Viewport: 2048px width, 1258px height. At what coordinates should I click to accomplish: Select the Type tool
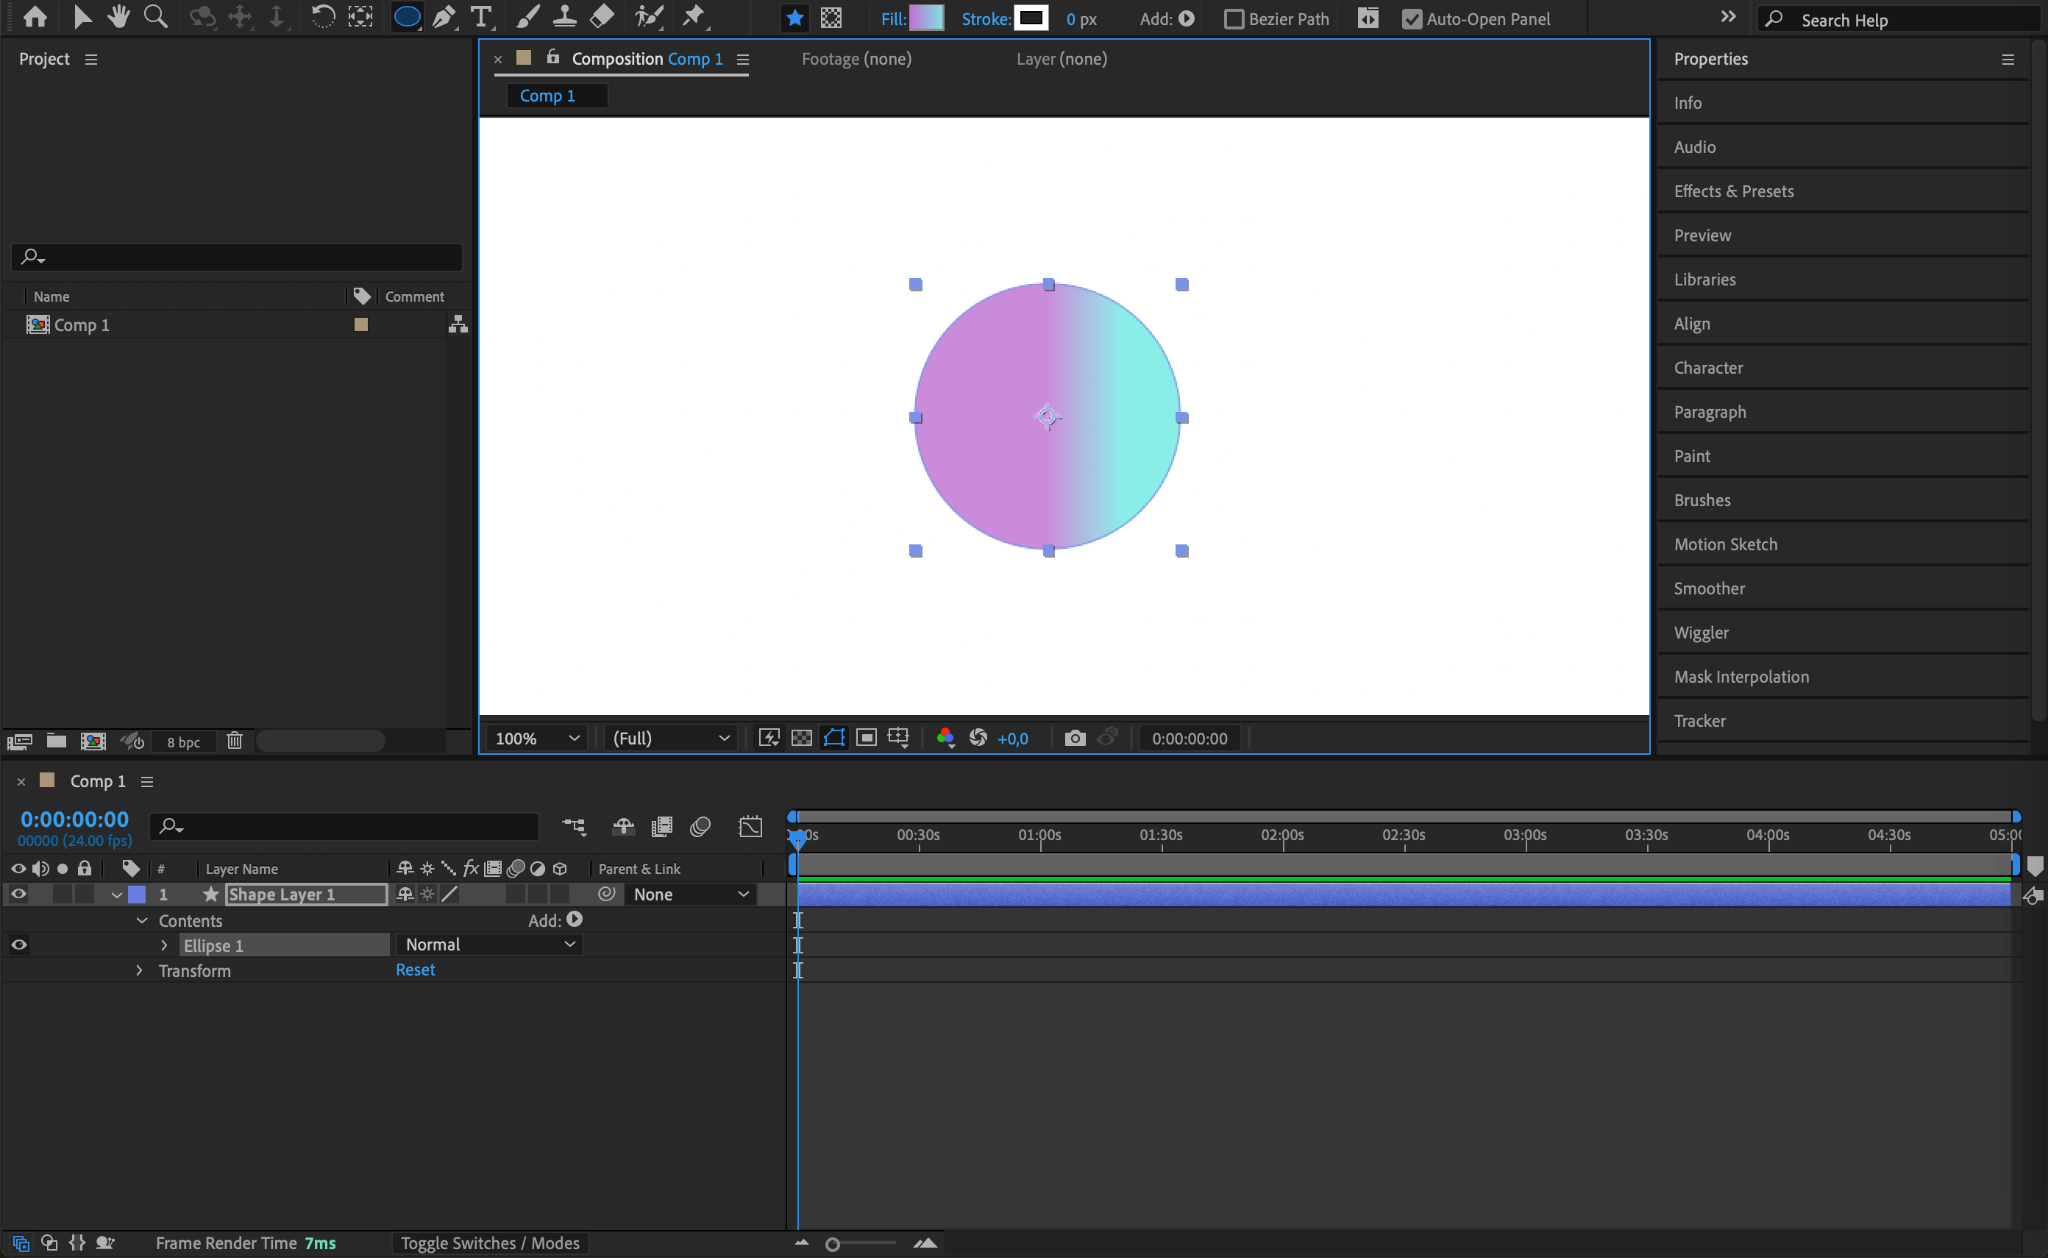pyautogui.click(x=481, y=17)
